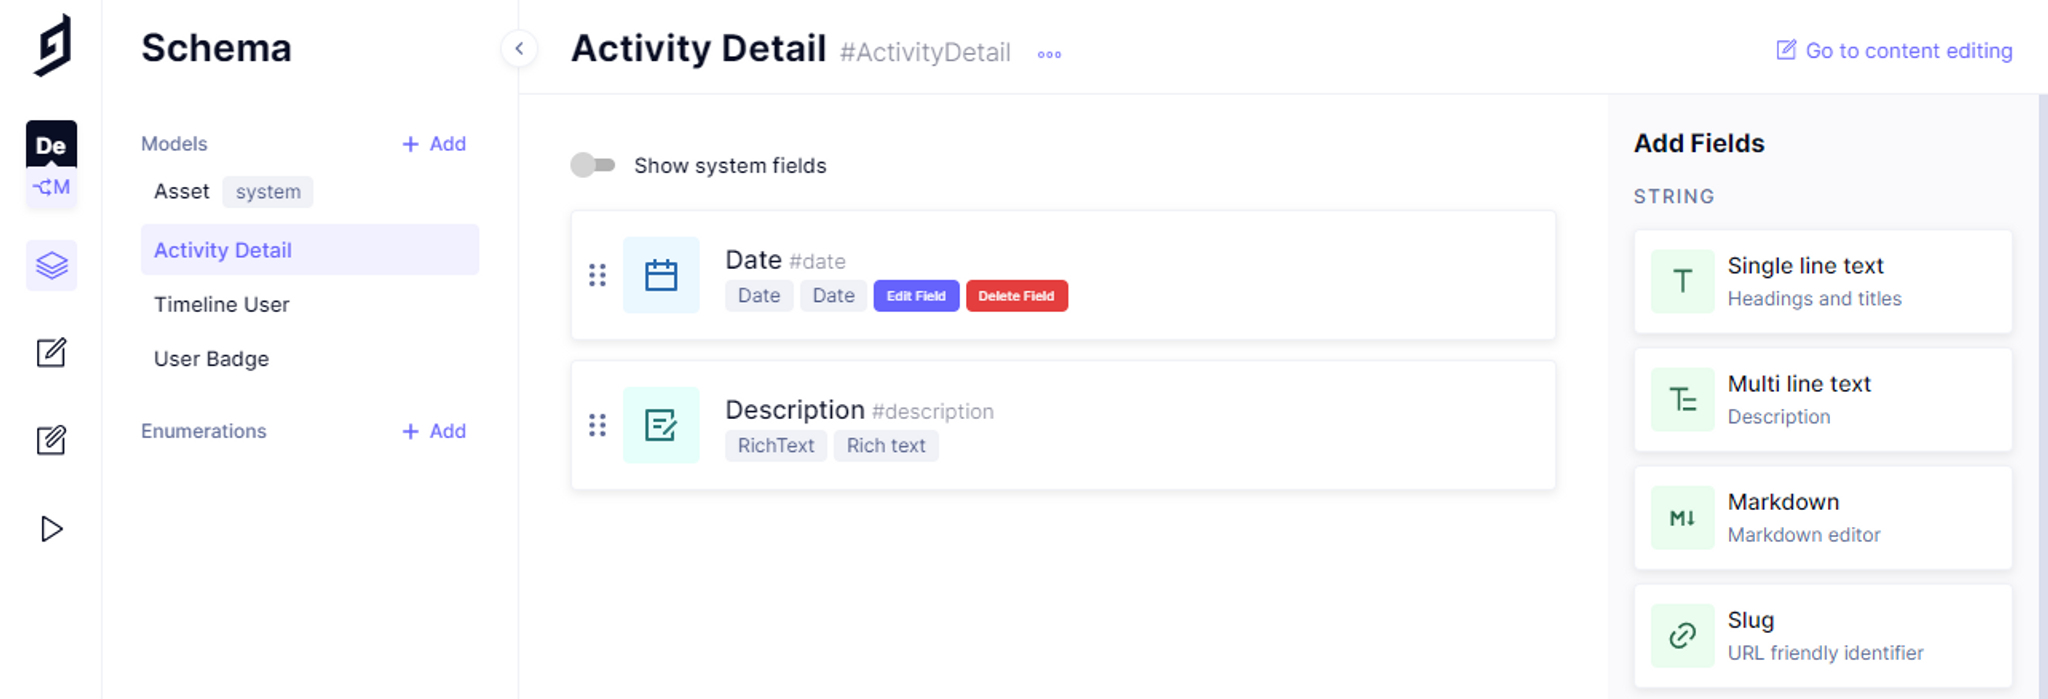Viewport: 2048px width, 699px height.
Task: Open the De project switcher
Action: (x=51, y=146)
